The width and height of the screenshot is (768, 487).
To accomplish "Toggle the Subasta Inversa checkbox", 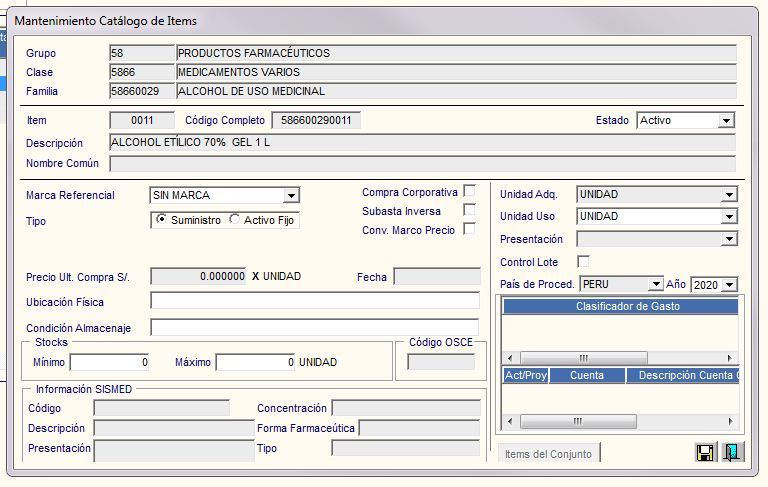I will coord(469,210).
